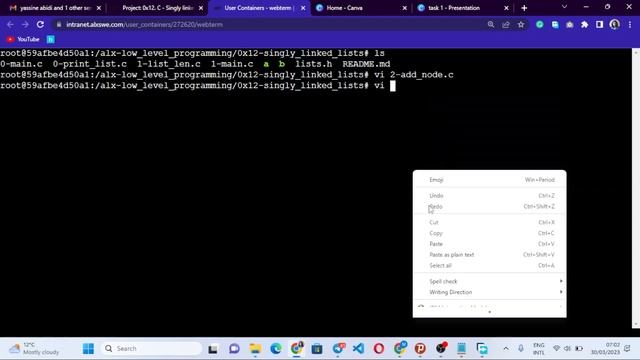Open the browser side panel icon
Viewport: 640px width, 360px height.
599,24
